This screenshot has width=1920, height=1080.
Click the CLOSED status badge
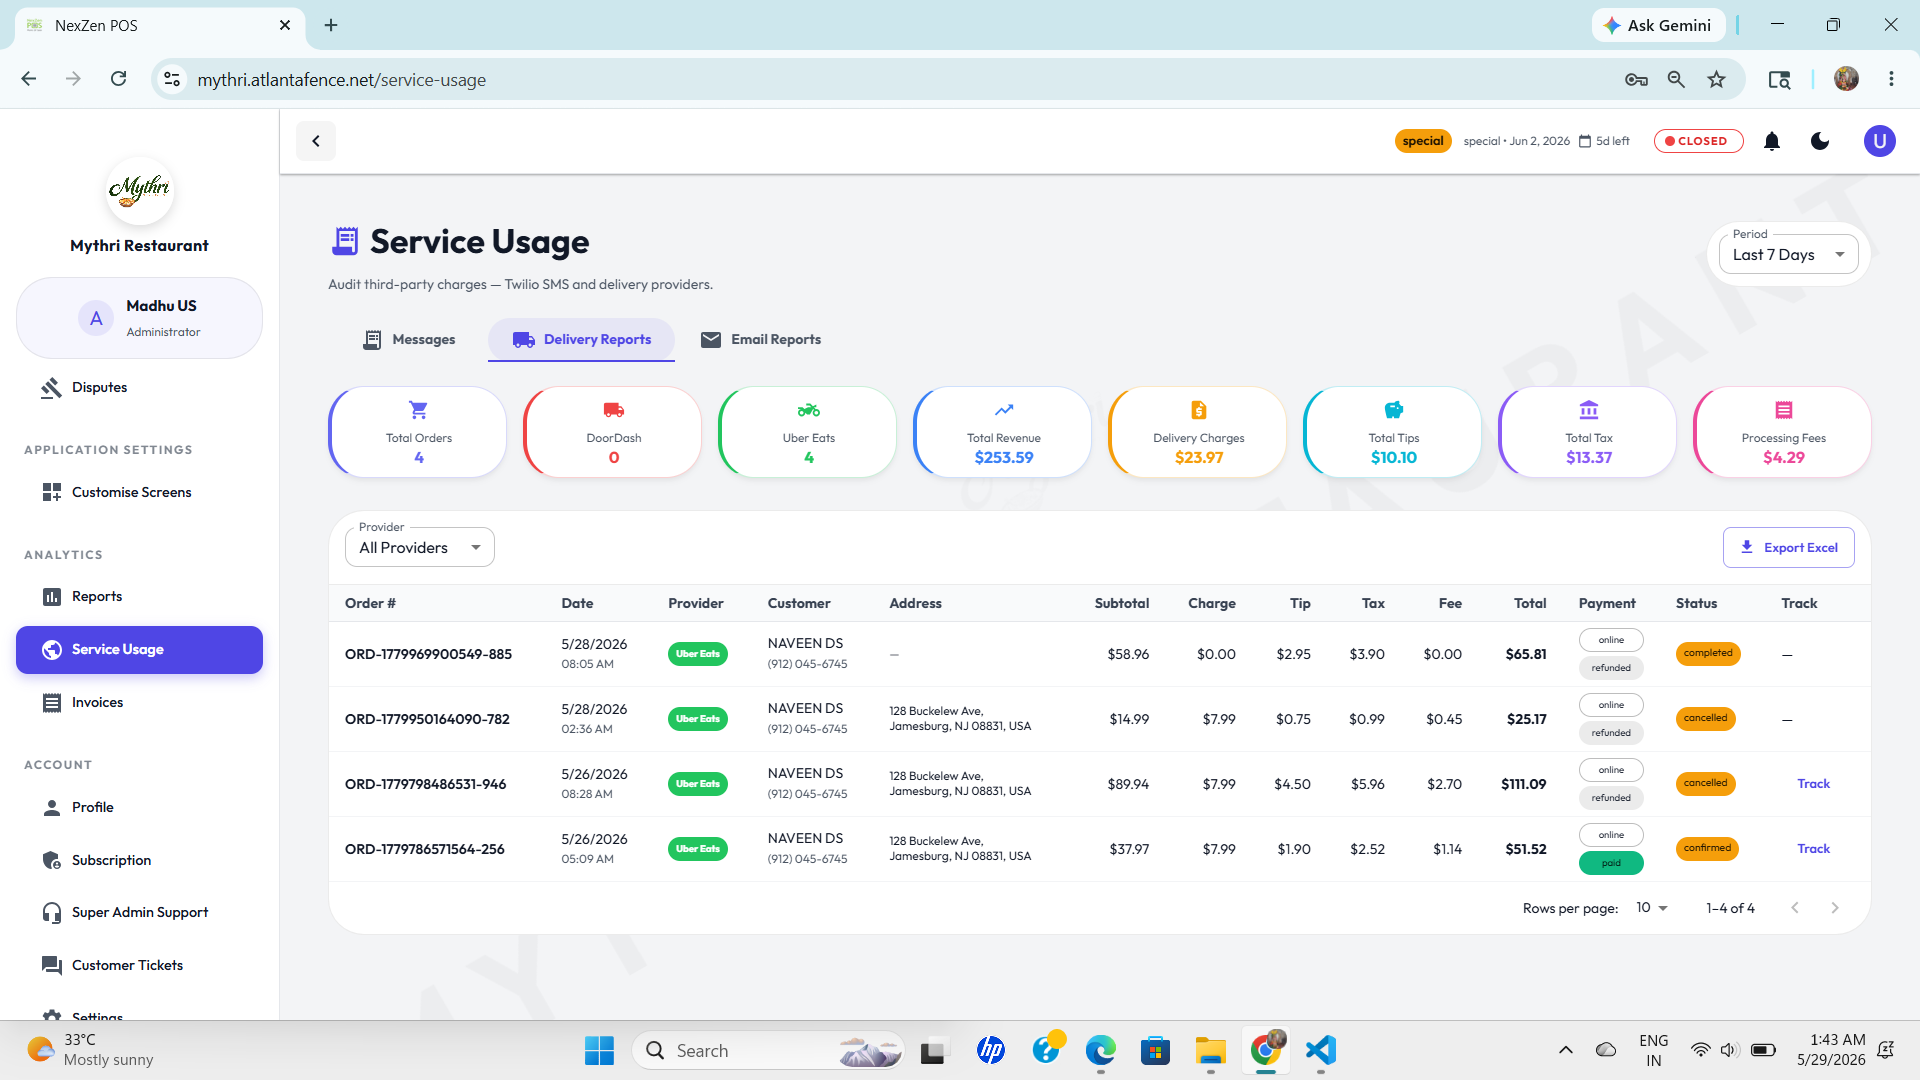(1698, 141)
